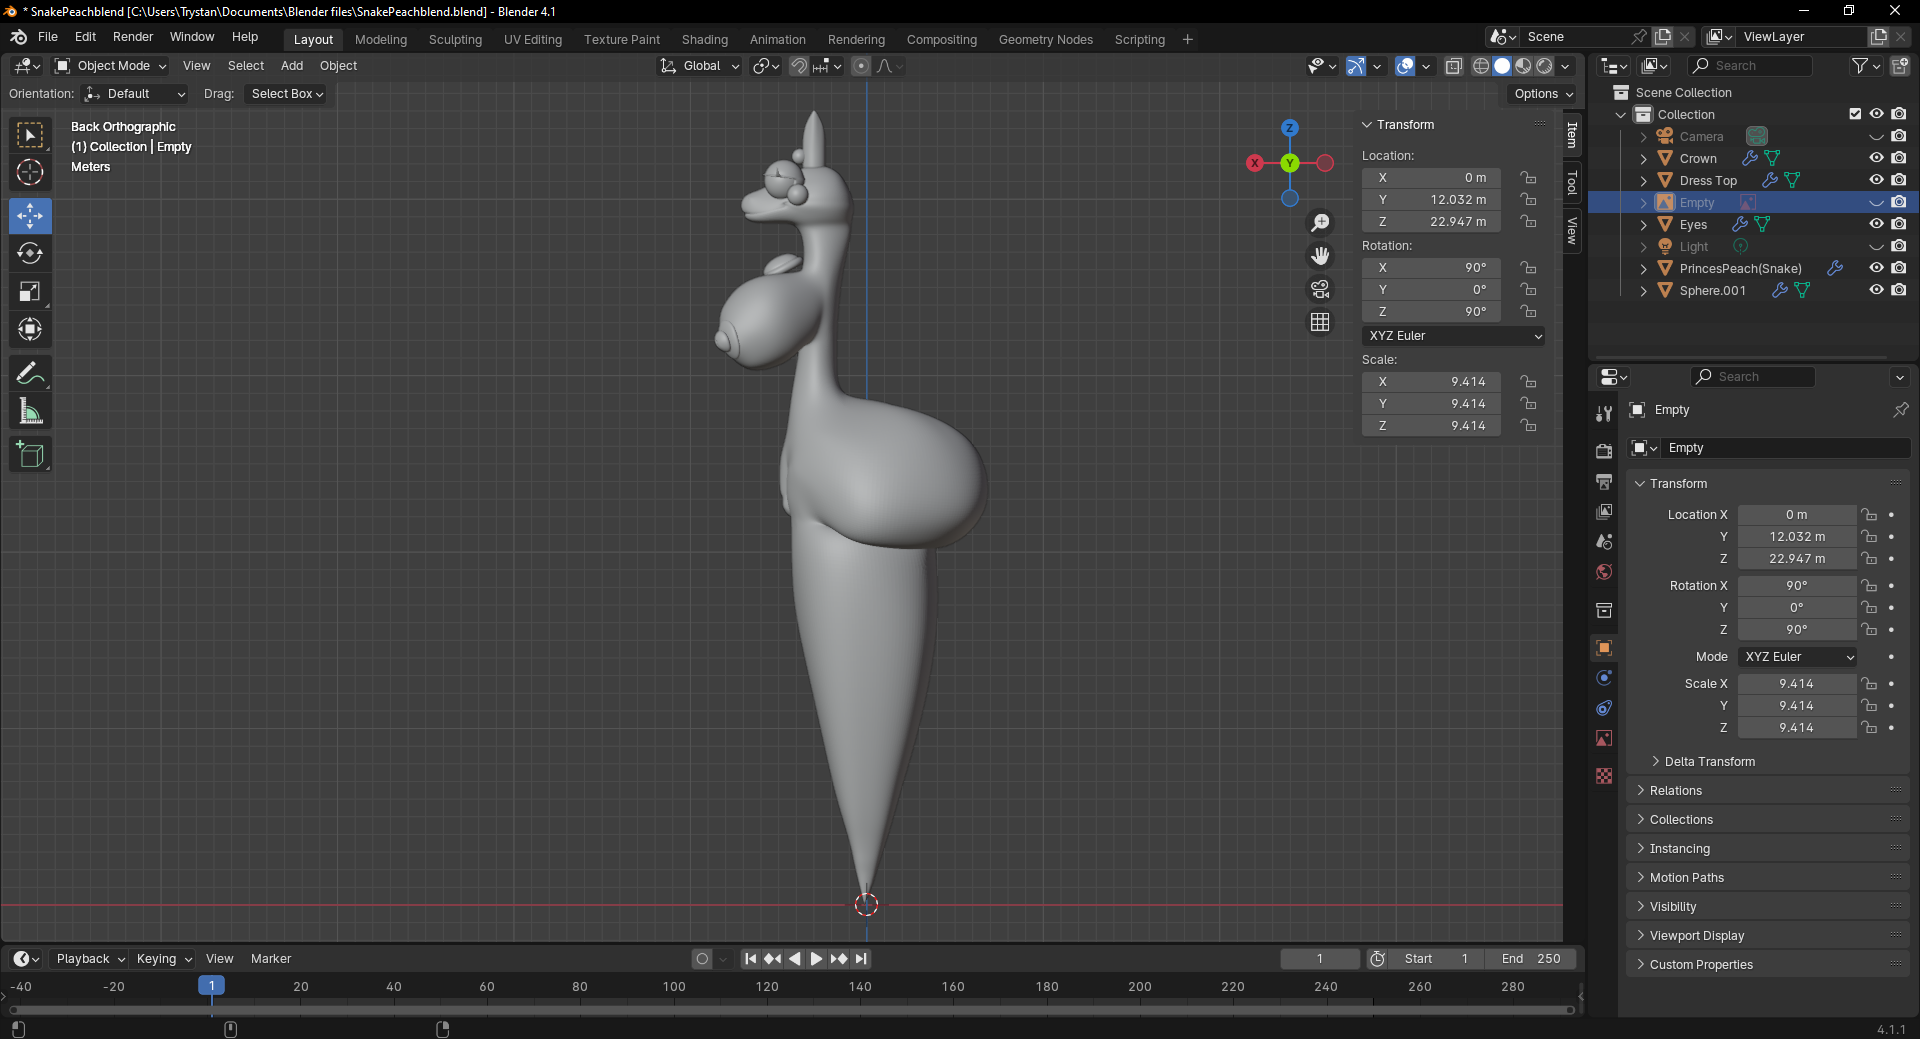
Task: Uncheck the Collection exclude checkbox
Action: click(1855, 114)
